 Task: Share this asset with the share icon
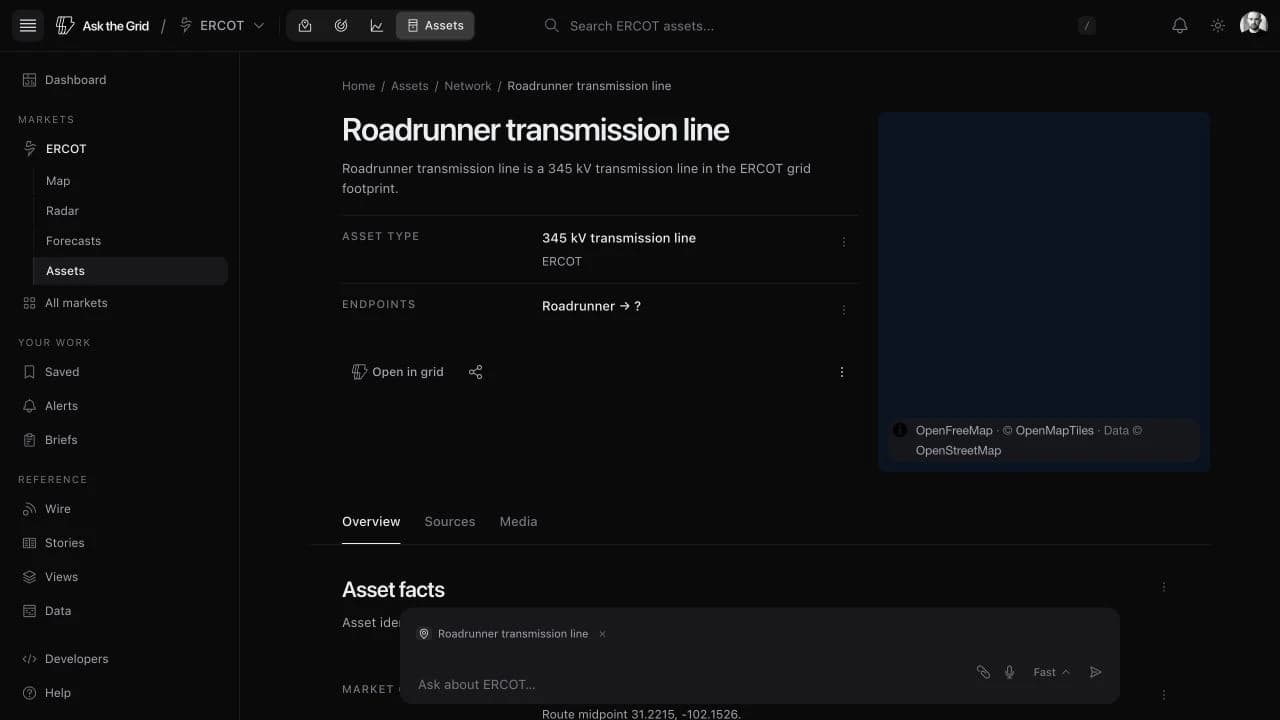click(476, 372)
